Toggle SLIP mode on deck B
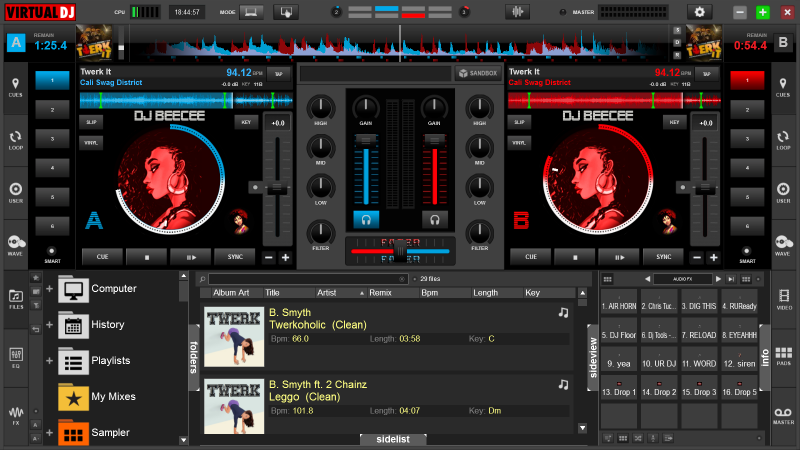 pyautogui.click(x=519, y=122)
